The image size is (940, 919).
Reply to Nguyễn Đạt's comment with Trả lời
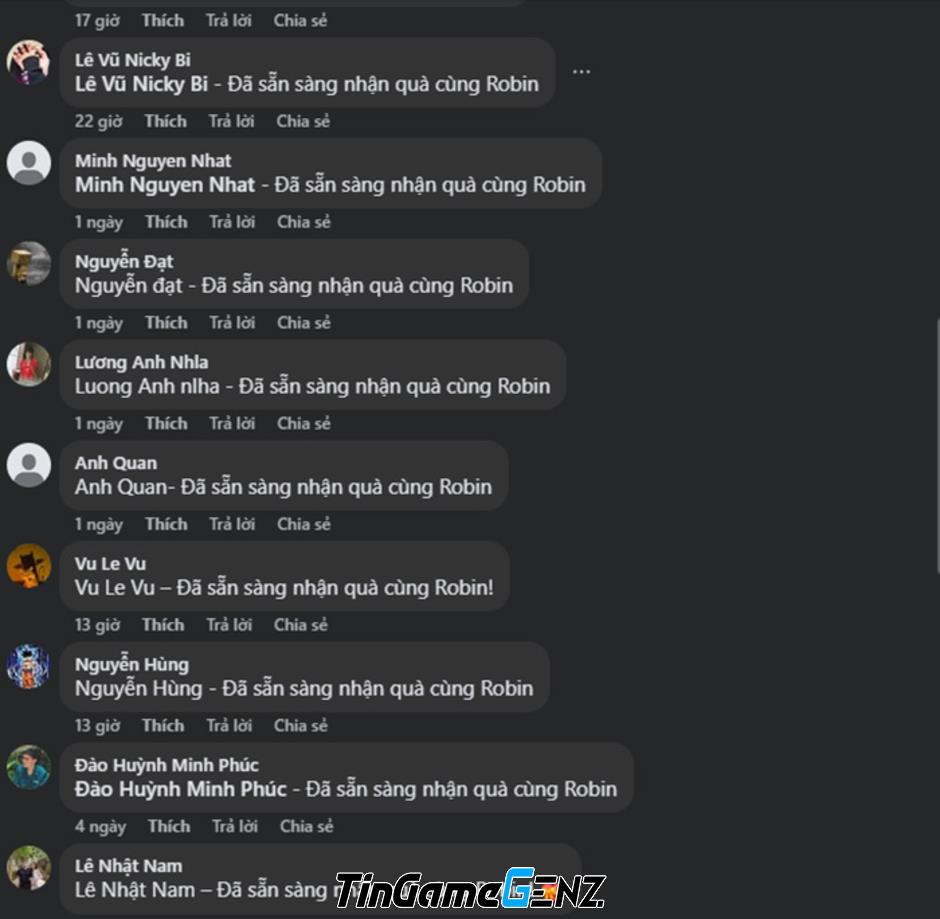click(x=232, y=323)
